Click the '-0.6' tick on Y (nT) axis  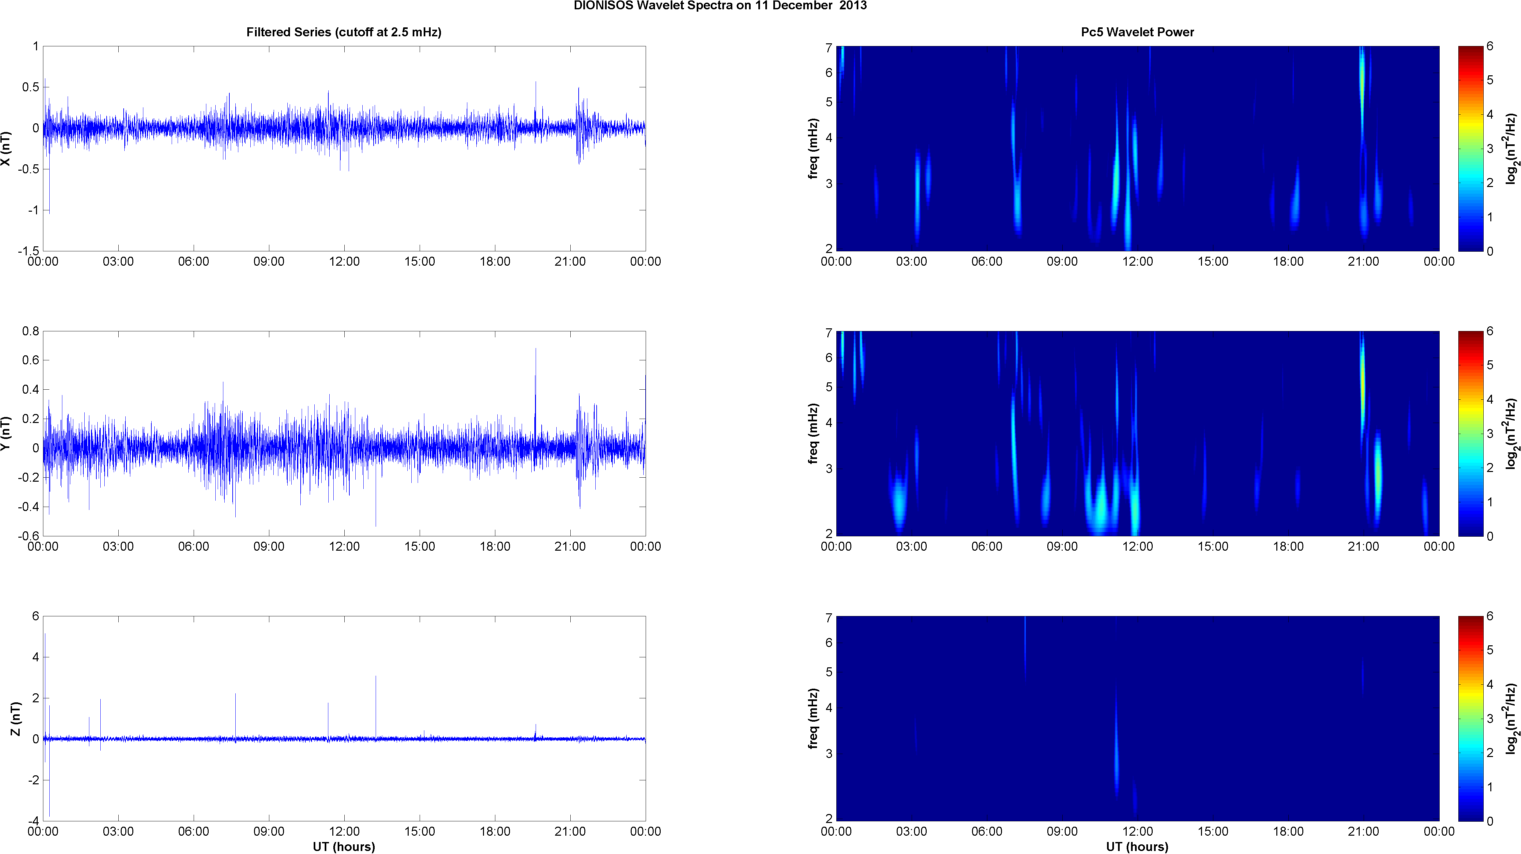(x=28, y=536)
